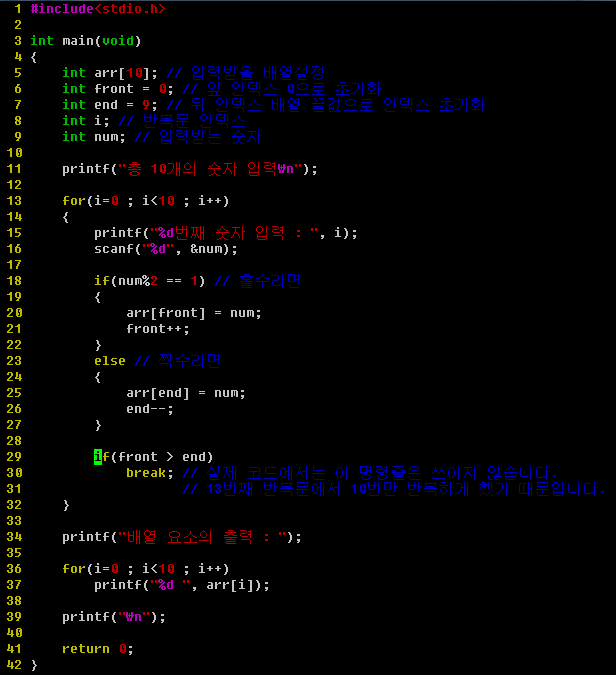Click 'arr[front] = num;' statement
Image resolution: width=616 pixels, height=675 pixels.
(x=194, y=313)
